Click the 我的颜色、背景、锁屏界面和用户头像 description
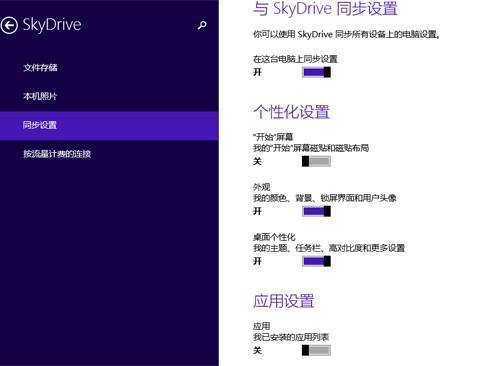Screen dimensions: 500x366 coord(325,198)
